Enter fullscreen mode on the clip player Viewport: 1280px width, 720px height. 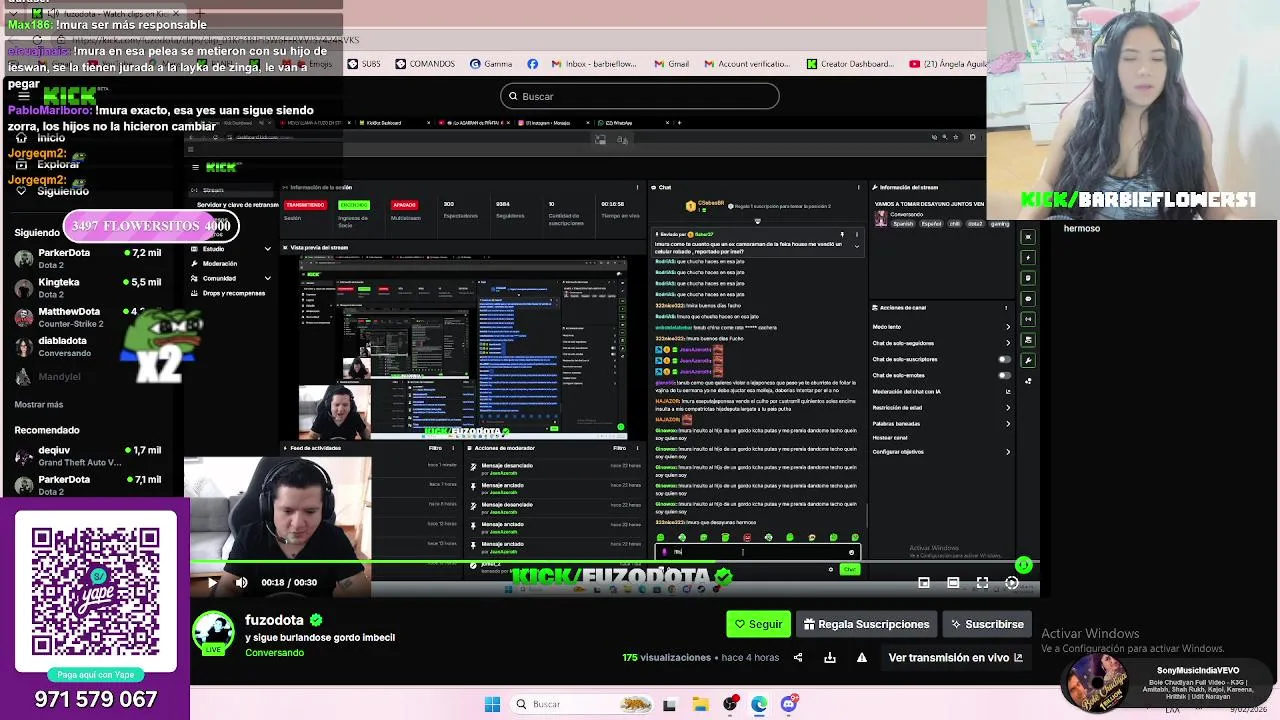982,582
